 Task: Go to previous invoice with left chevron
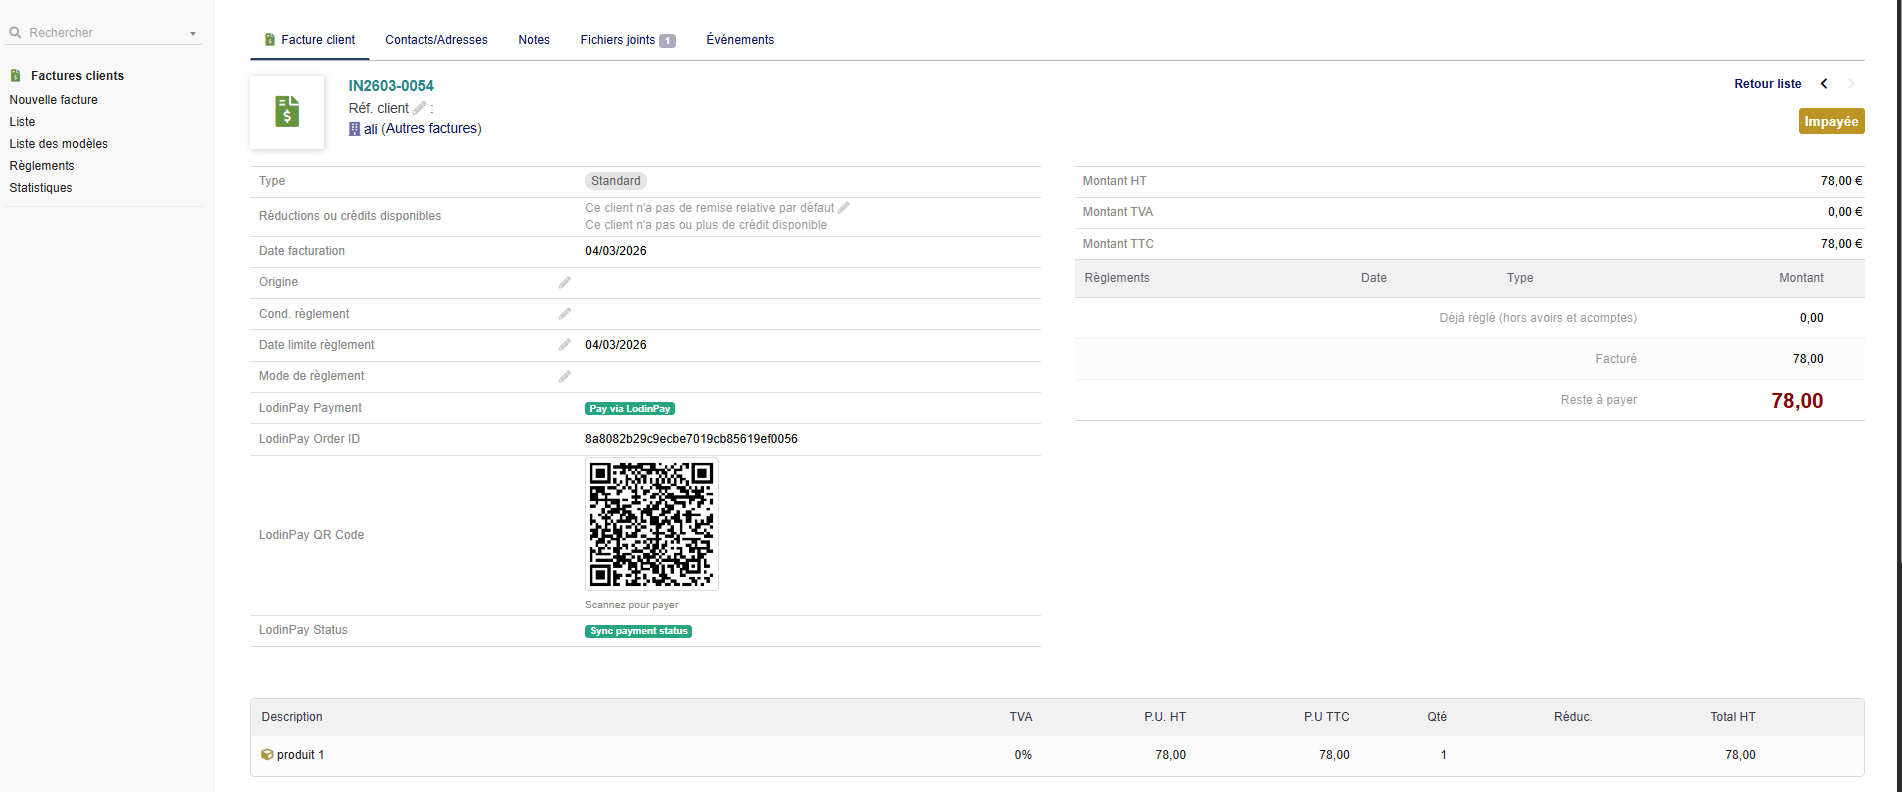coord(1824,84)
